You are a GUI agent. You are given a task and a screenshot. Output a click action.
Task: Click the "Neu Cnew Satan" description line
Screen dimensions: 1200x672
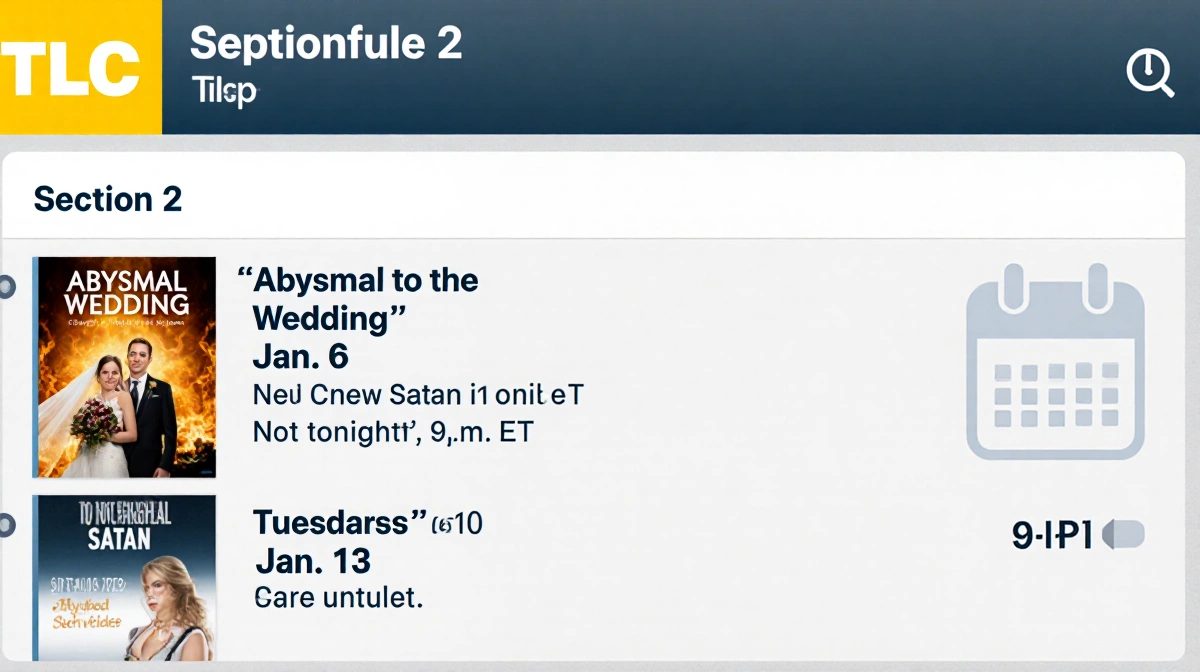coord(417,394)
